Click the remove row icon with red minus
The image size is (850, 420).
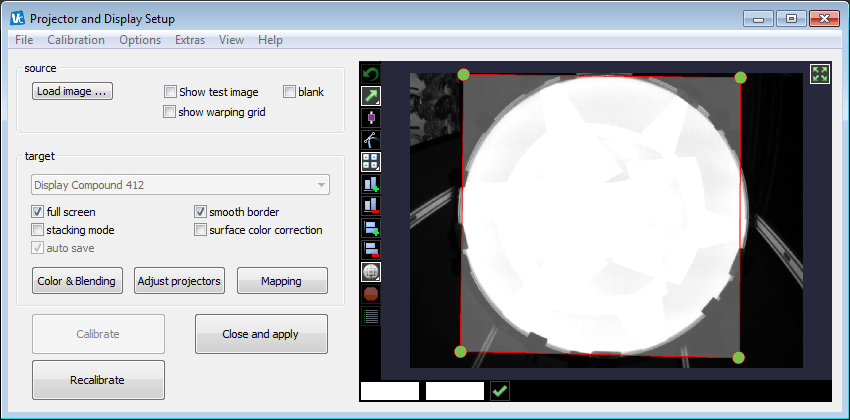pos(371,249)
